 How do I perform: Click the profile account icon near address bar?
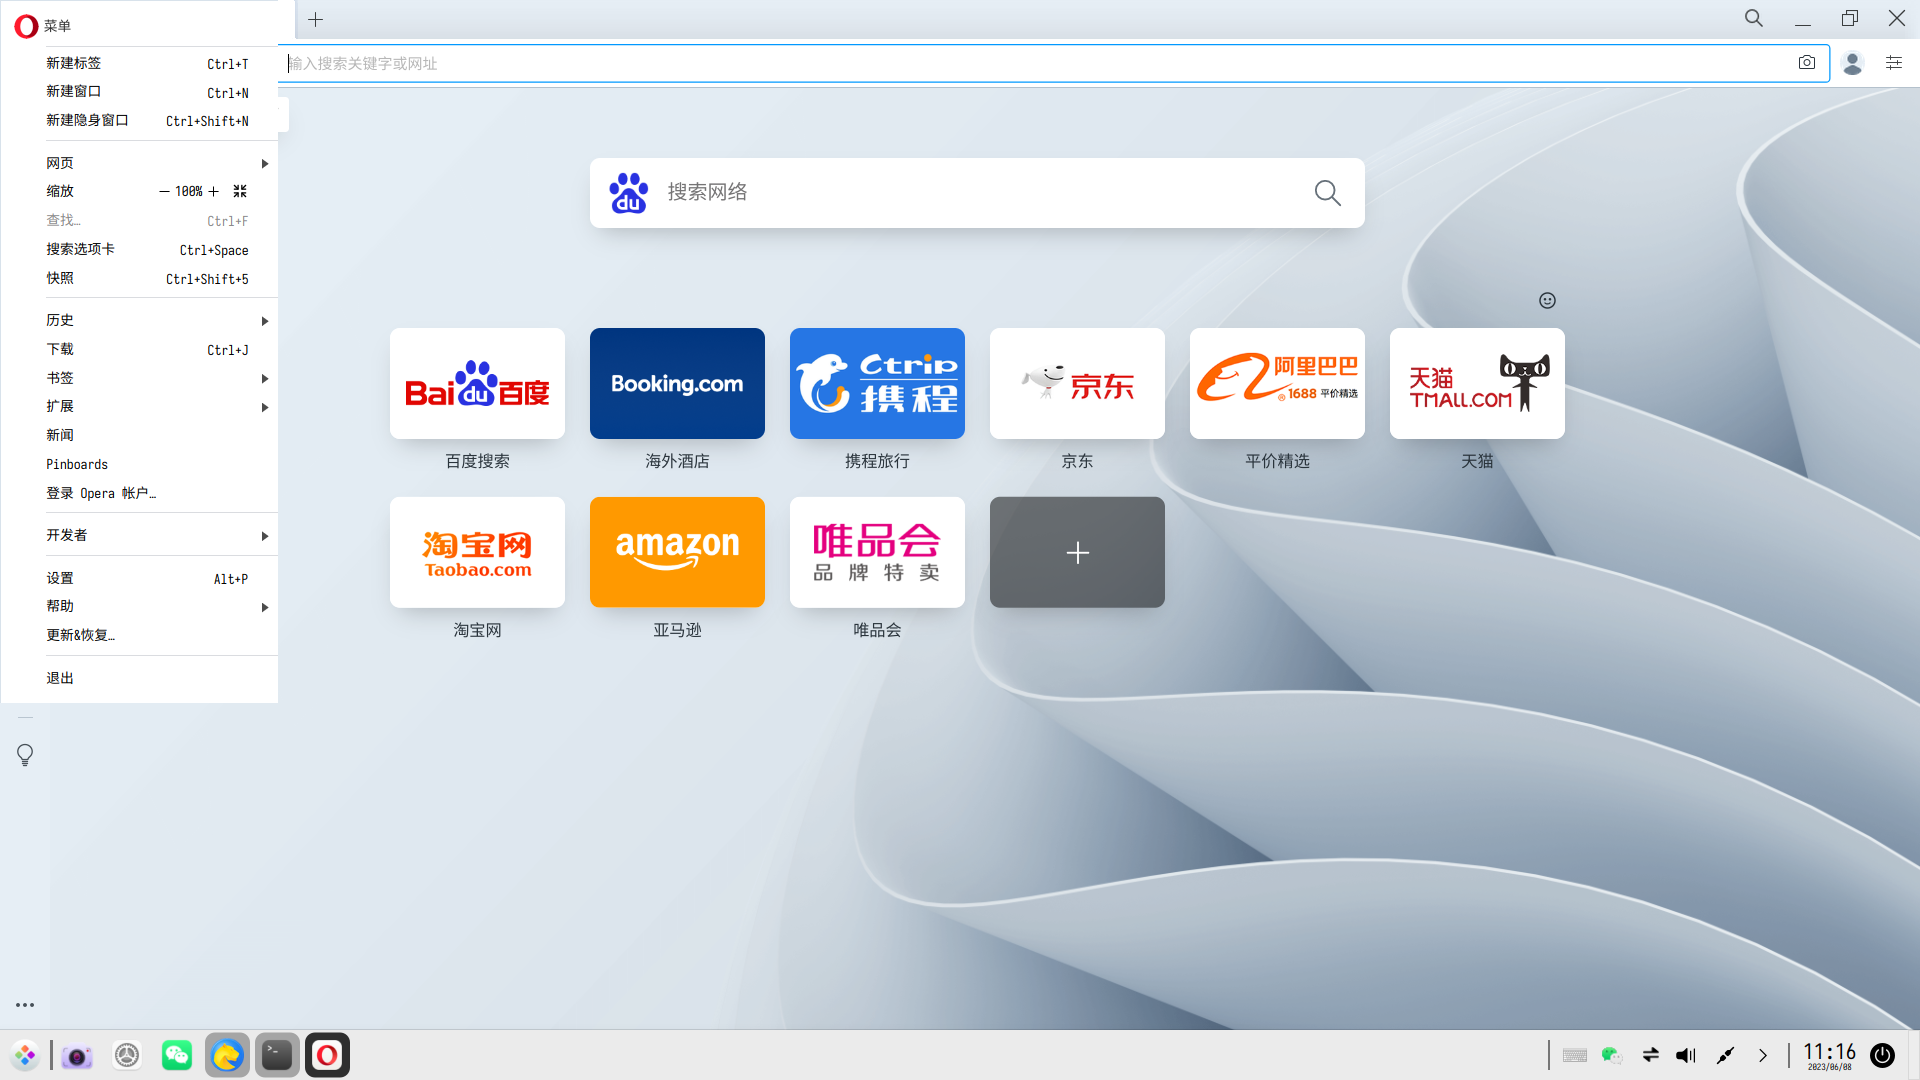(x=1853, y=63)
